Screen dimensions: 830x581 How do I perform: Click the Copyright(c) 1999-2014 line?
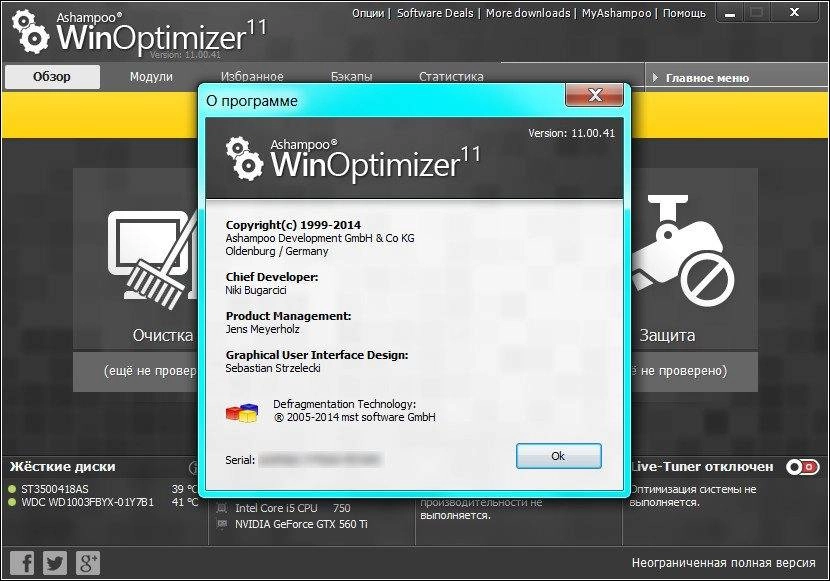click(293, 225)
